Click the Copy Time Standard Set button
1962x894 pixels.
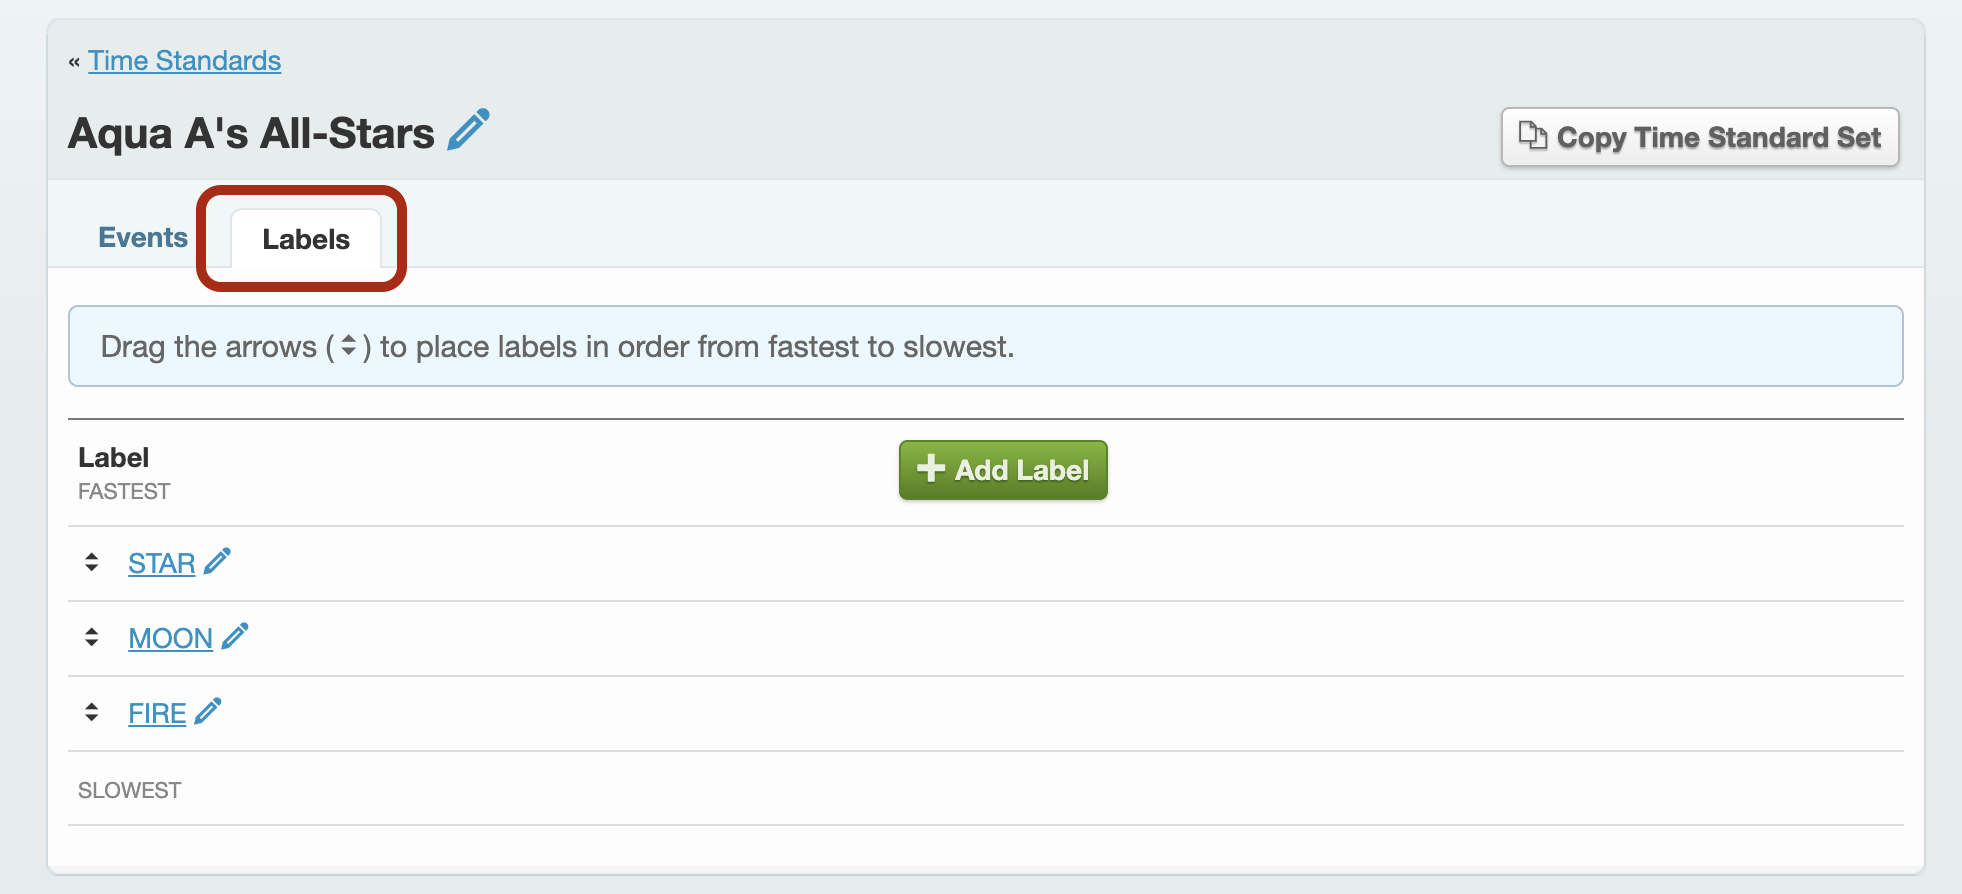pyautogui.click(x=1700, y=137)
